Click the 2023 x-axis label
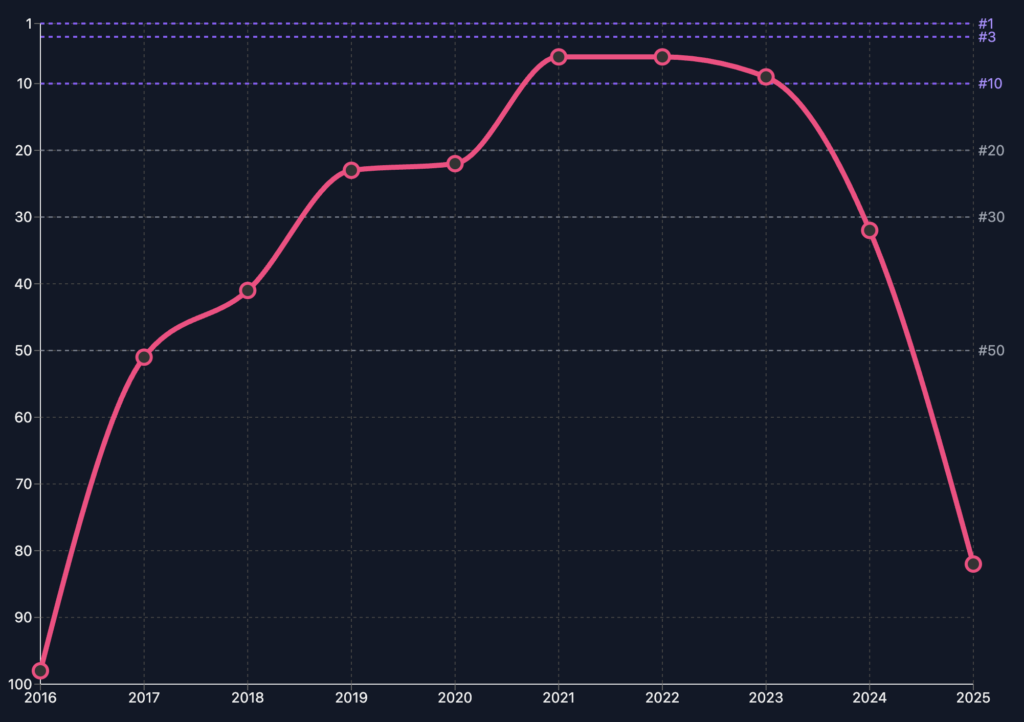Viewport: 1024px width, 722px height. click(766, 698)
